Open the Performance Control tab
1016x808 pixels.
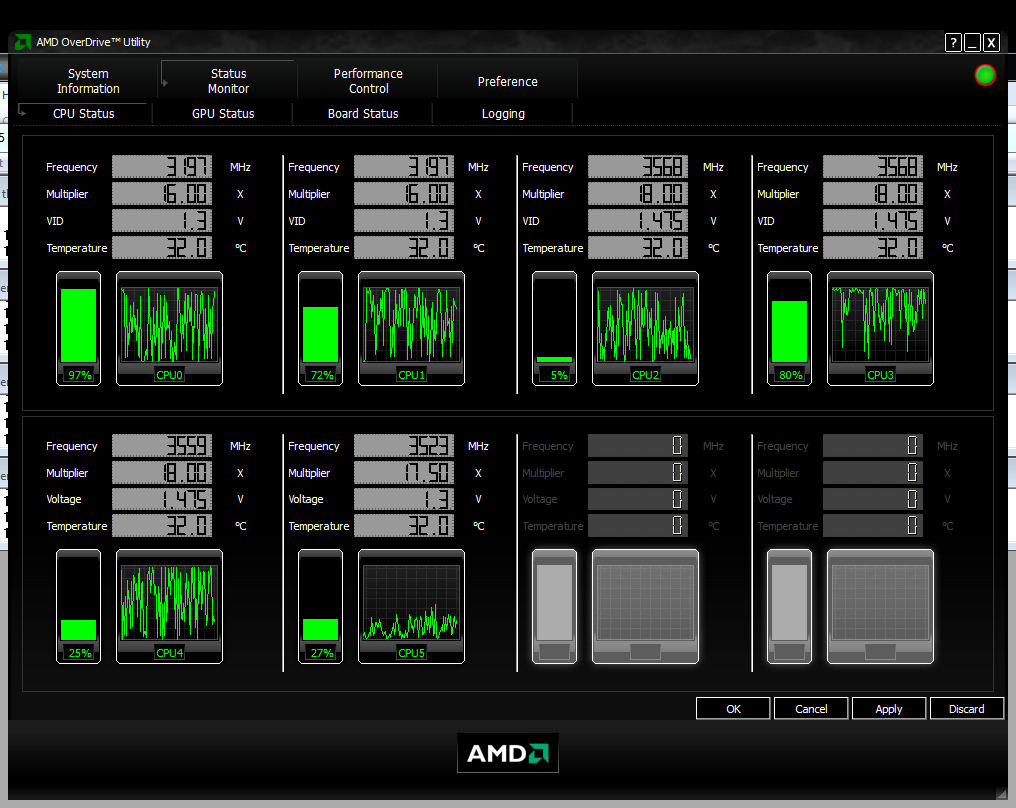pyautogui.click(x=368, y=81)
